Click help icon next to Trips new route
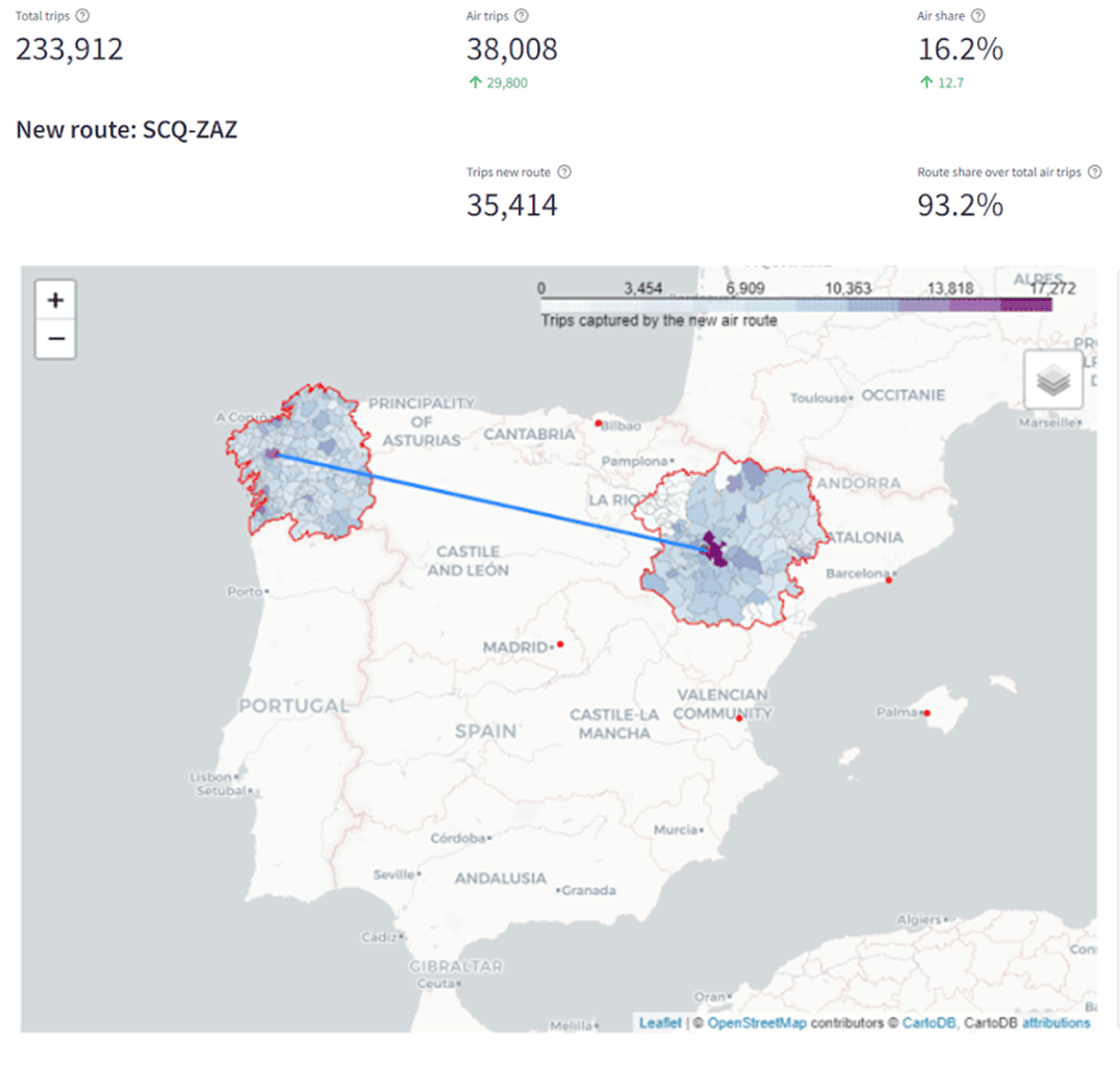Viewport: 1120px width, 1072px height. click(x=564, y=172)
